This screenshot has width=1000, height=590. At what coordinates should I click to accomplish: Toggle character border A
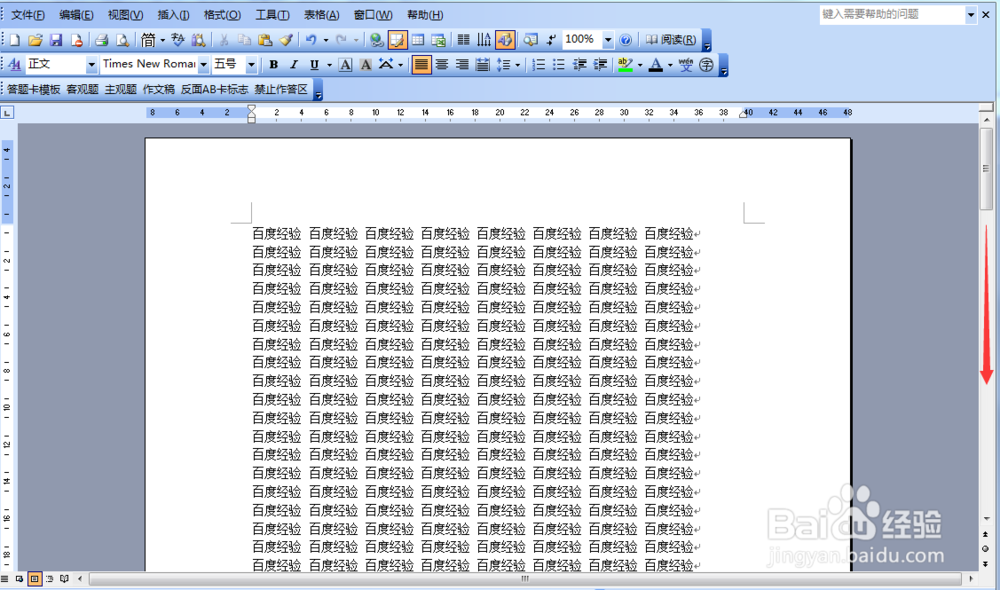pyautogui.click(x=345, y=64)
